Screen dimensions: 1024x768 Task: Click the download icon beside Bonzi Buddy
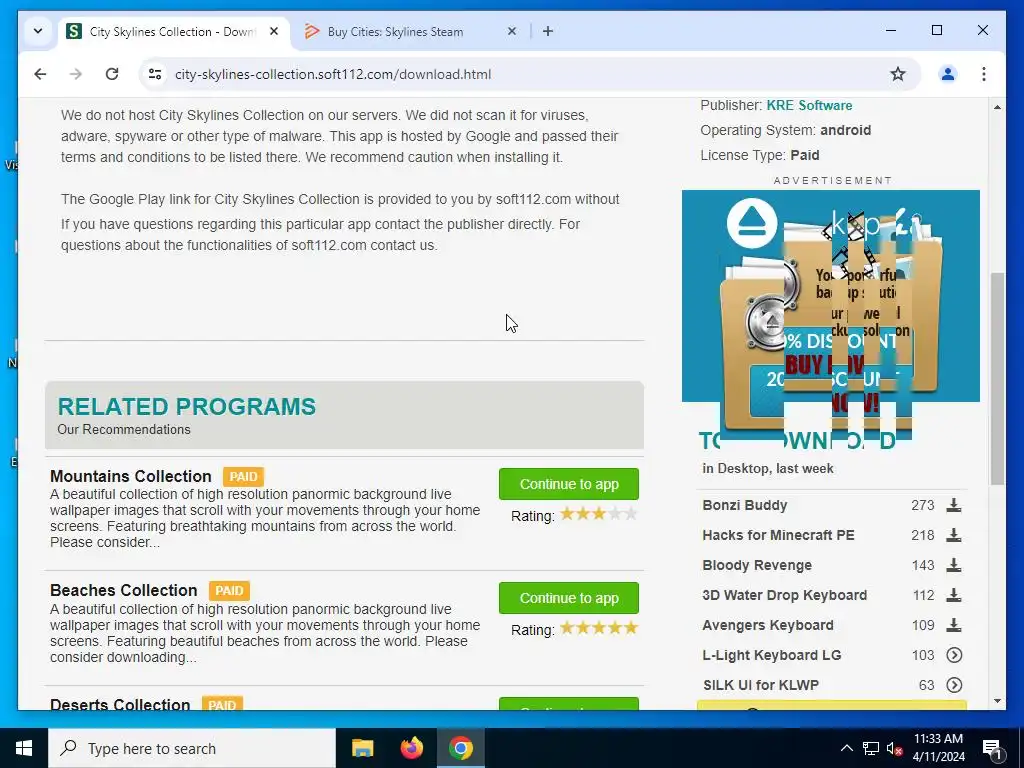[x=953, y=505]
